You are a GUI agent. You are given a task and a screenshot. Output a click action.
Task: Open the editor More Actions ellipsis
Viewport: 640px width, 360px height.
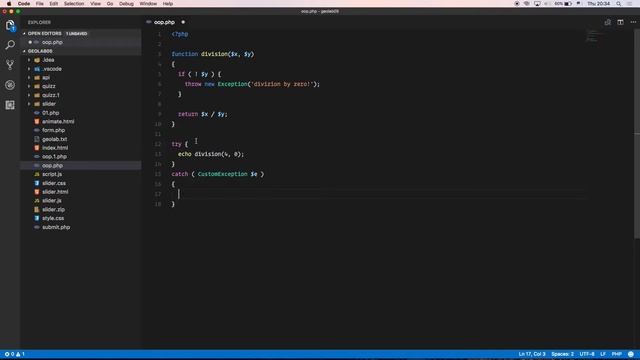tap(633, 22)
